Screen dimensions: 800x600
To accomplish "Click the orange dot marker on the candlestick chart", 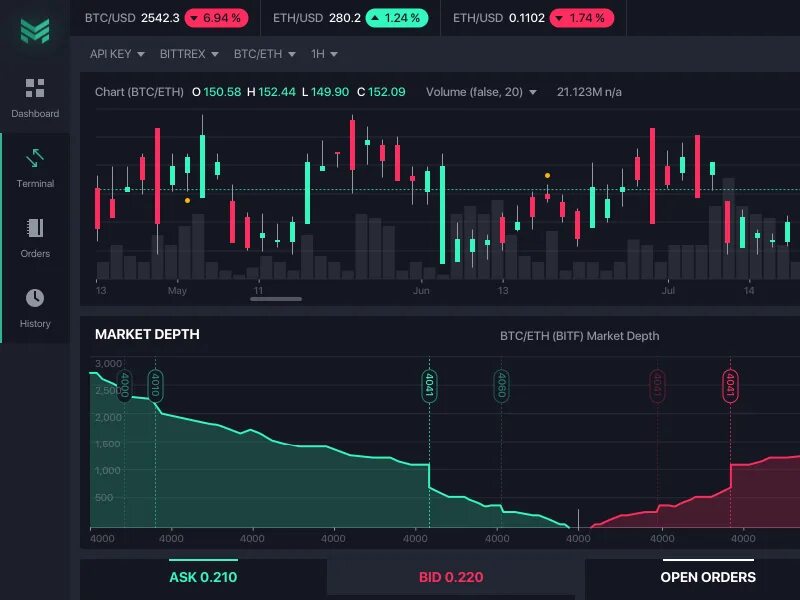I will tap(186, 201).
